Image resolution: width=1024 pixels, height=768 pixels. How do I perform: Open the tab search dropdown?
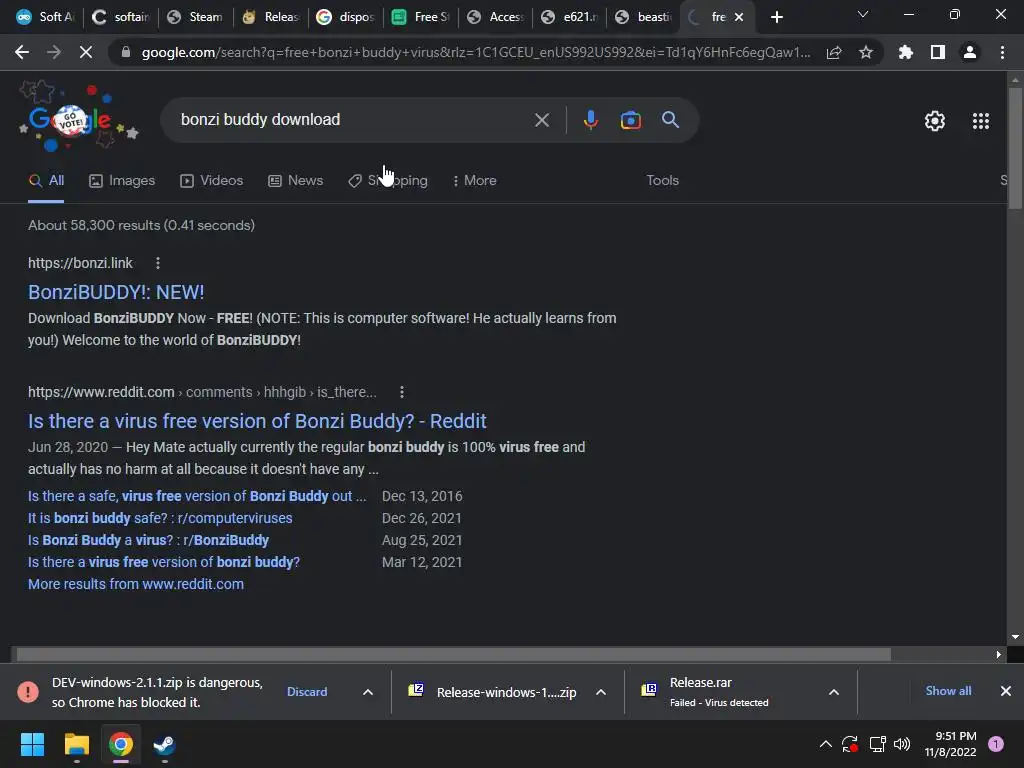pyautogui.click(x=863, y=14)
